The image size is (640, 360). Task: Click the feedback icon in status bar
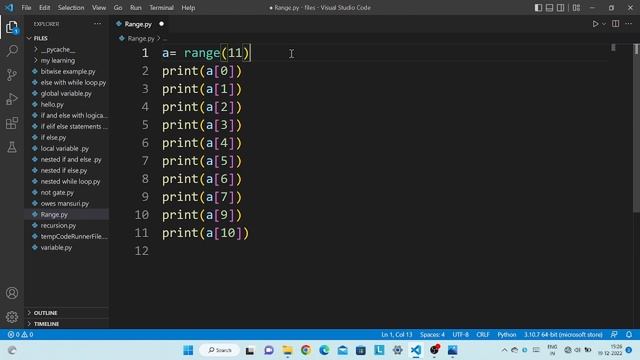point(614,334)
